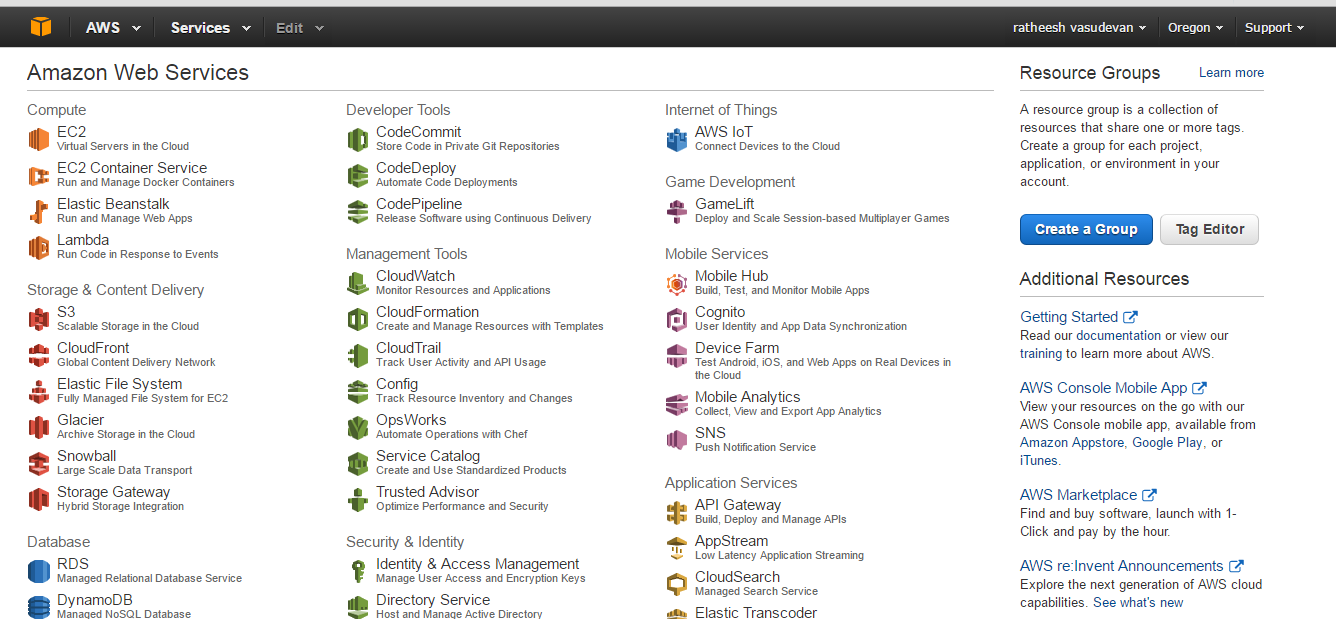Click the CodeDeploy icon

click(358, 175)
